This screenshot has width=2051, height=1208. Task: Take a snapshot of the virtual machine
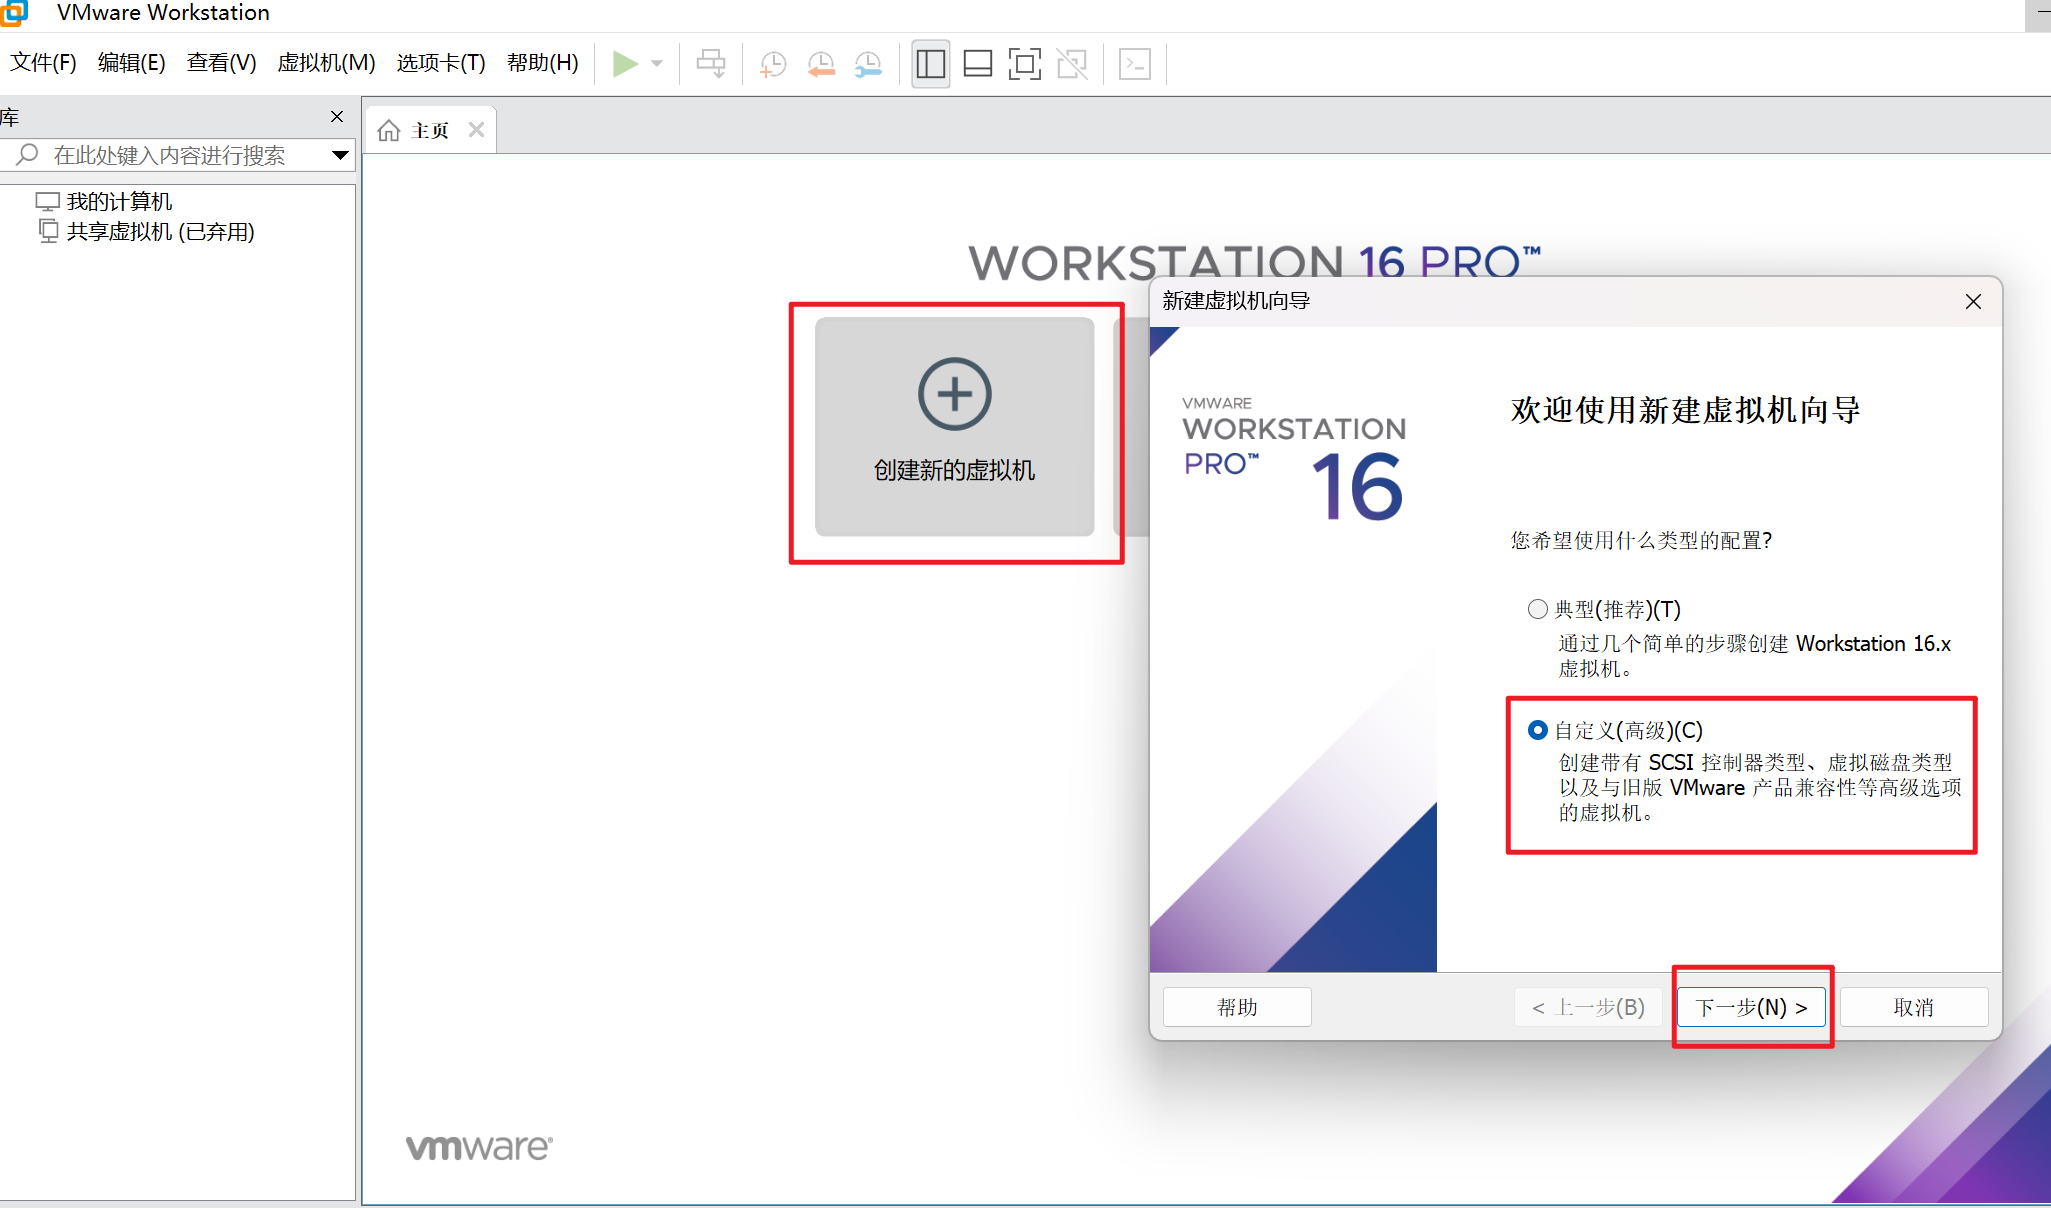[x=772, y=63]
